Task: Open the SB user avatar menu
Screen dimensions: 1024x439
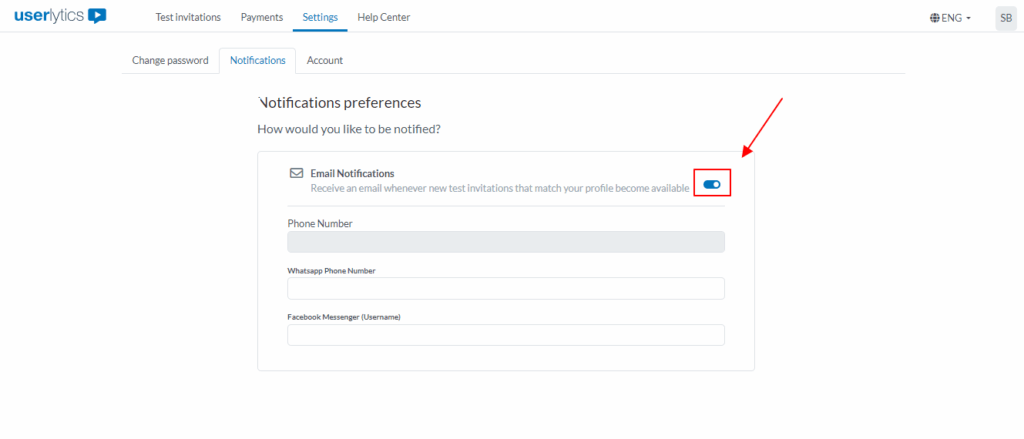Action: (1005, 18)
